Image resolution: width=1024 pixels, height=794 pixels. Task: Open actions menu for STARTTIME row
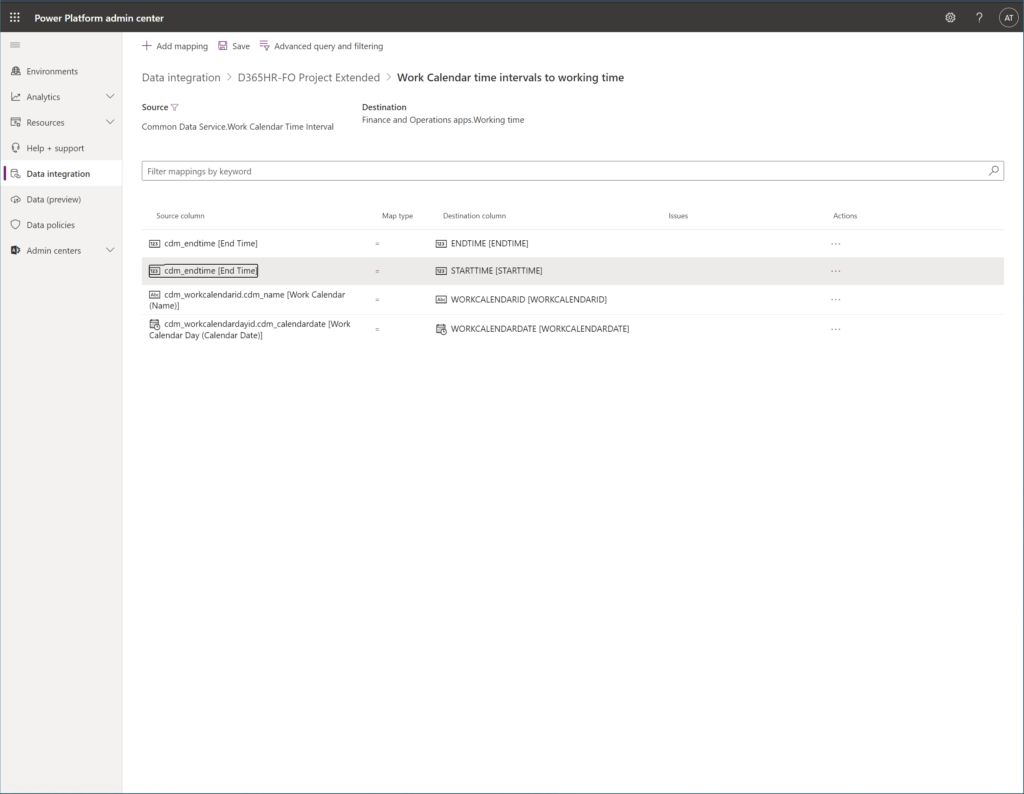click(x=835, y=271)
